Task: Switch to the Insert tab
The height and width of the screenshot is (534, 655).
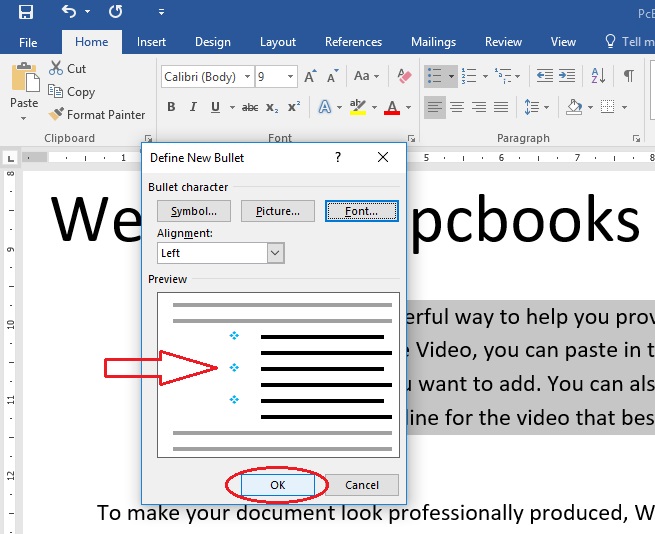Action: pos(151,42)
